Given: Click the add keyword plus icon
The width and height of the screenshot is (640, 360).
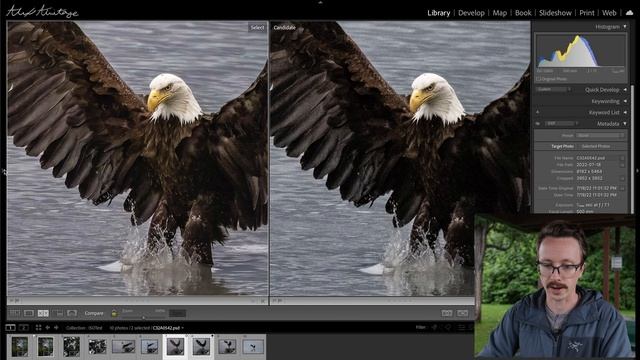Looking at the screenshot, I should [538, 112].
